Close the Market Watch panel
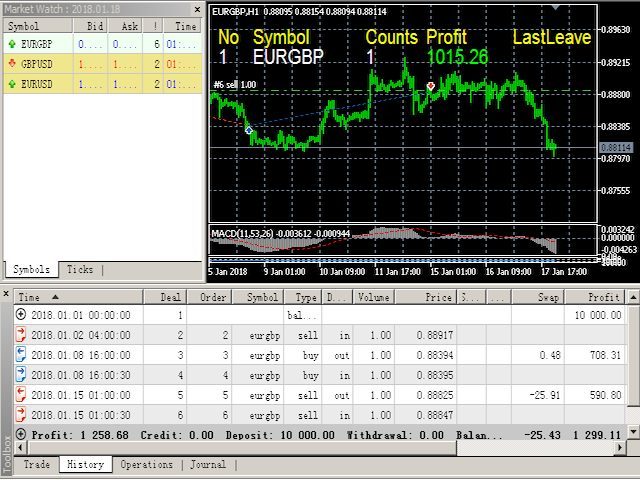 coord(198,9)
